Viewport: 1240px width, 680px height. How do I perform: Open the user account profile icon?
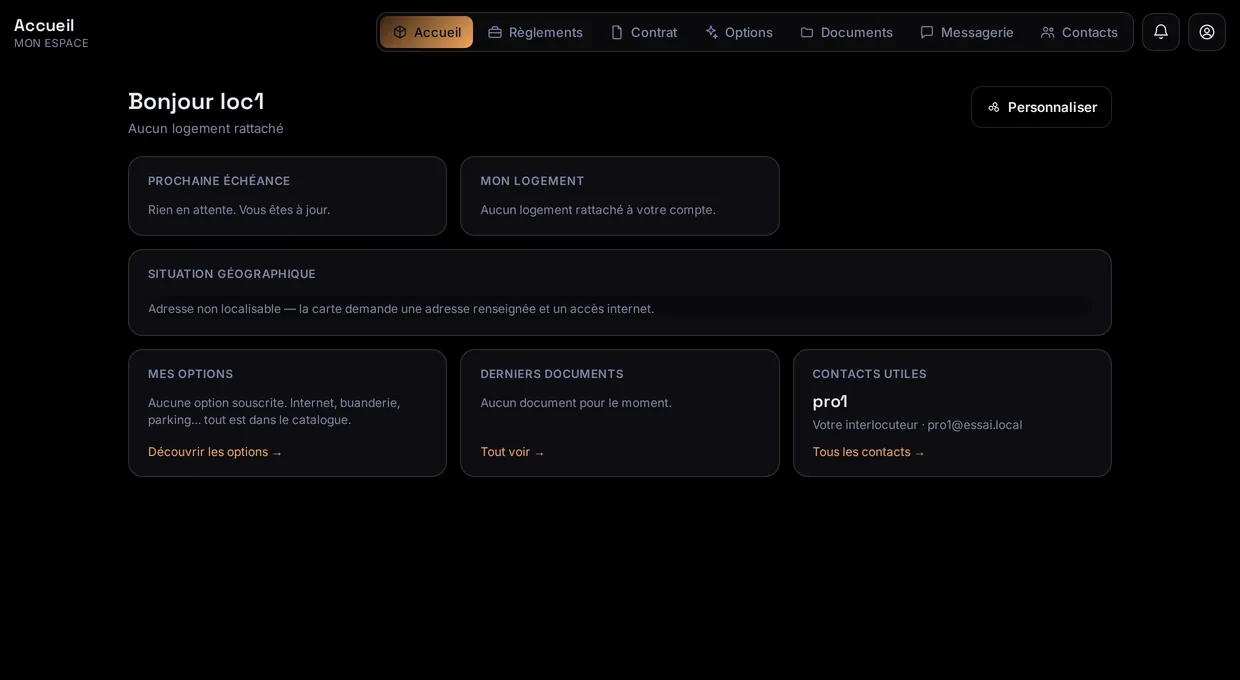click(x=1206, y=32)
